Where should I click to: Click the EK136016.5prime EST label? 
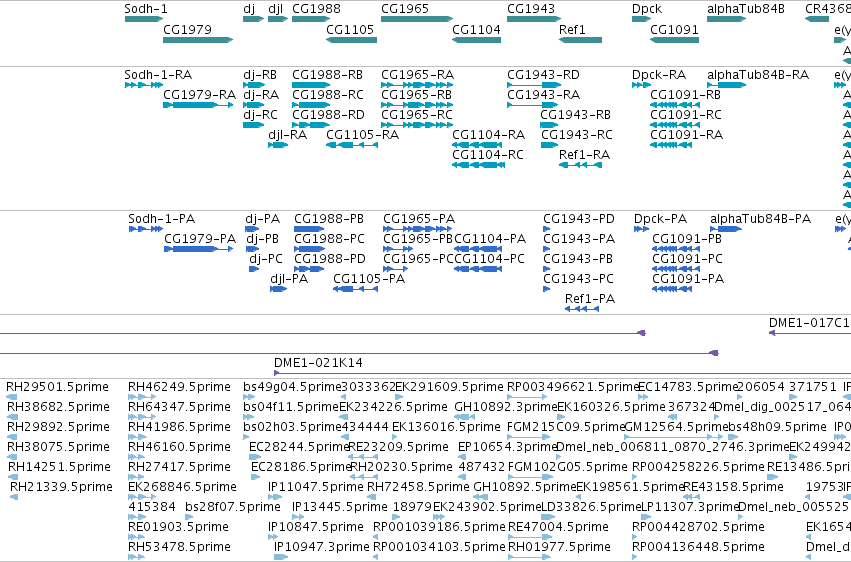pyautogui.click(x=446, y=427)
